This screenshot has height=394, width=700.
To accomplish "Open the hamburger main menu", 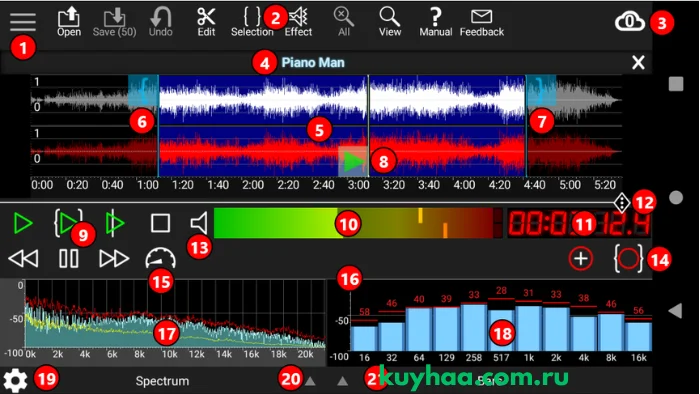I will coord(23,22).
